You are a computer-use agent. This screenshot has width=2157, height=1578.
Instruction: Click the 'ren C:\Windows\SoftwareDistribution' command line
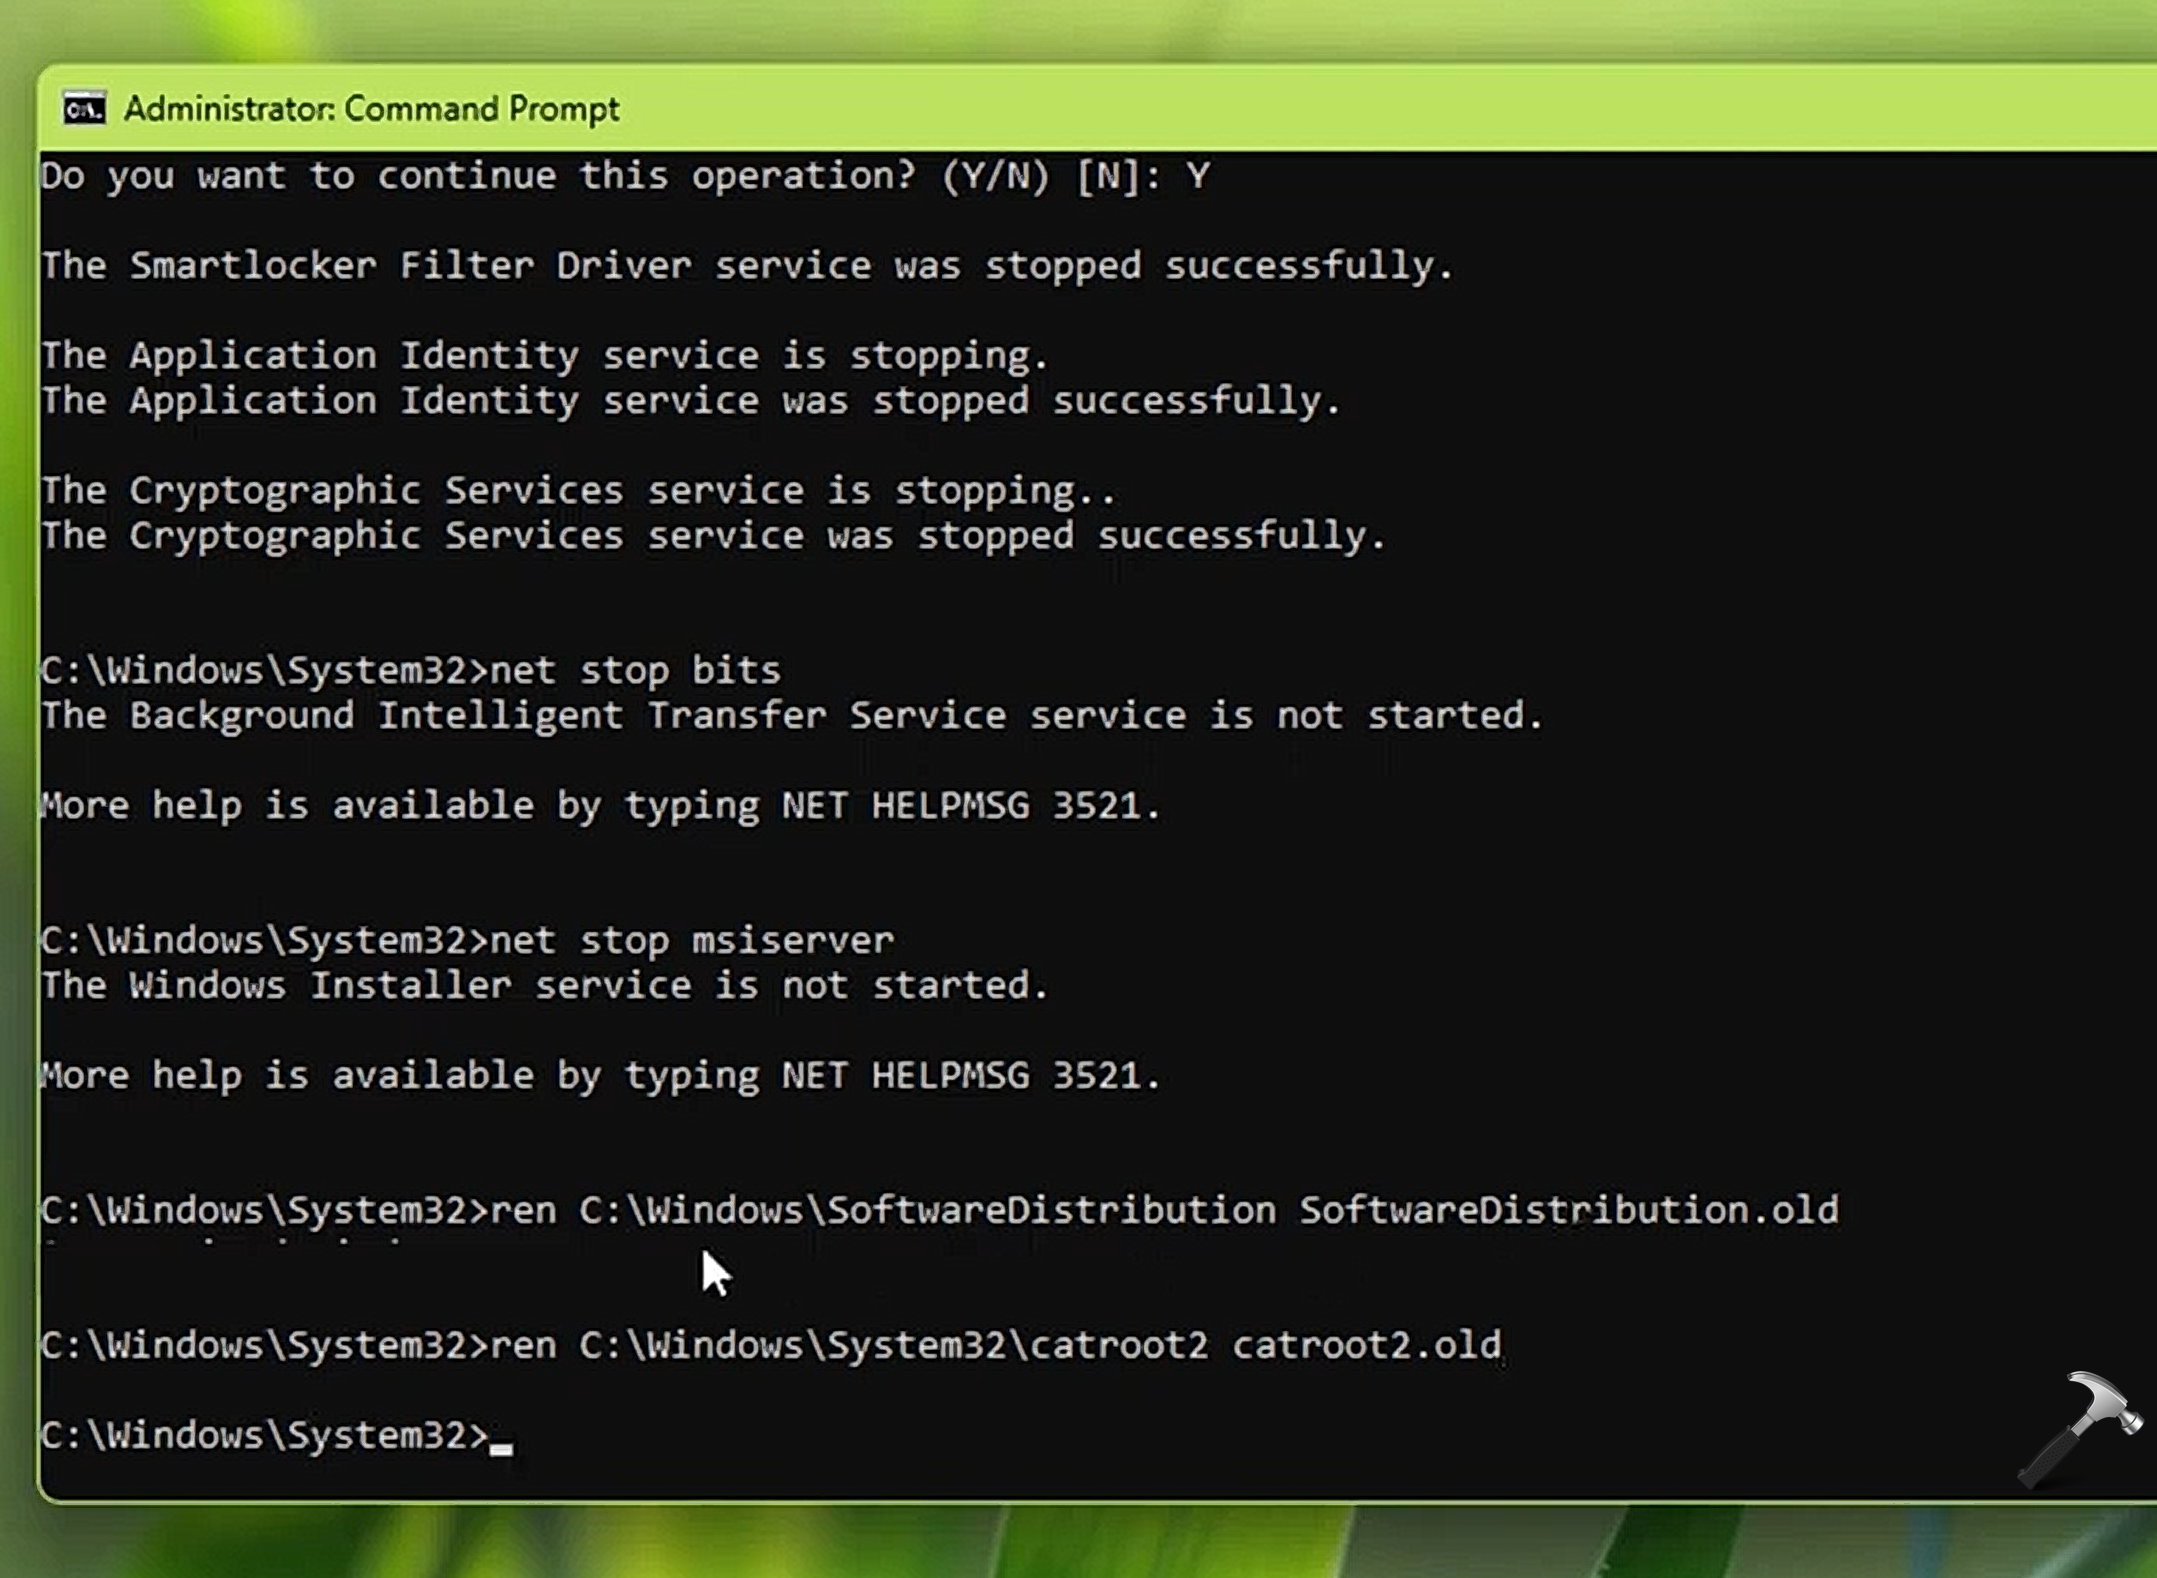click(882, 1210)
